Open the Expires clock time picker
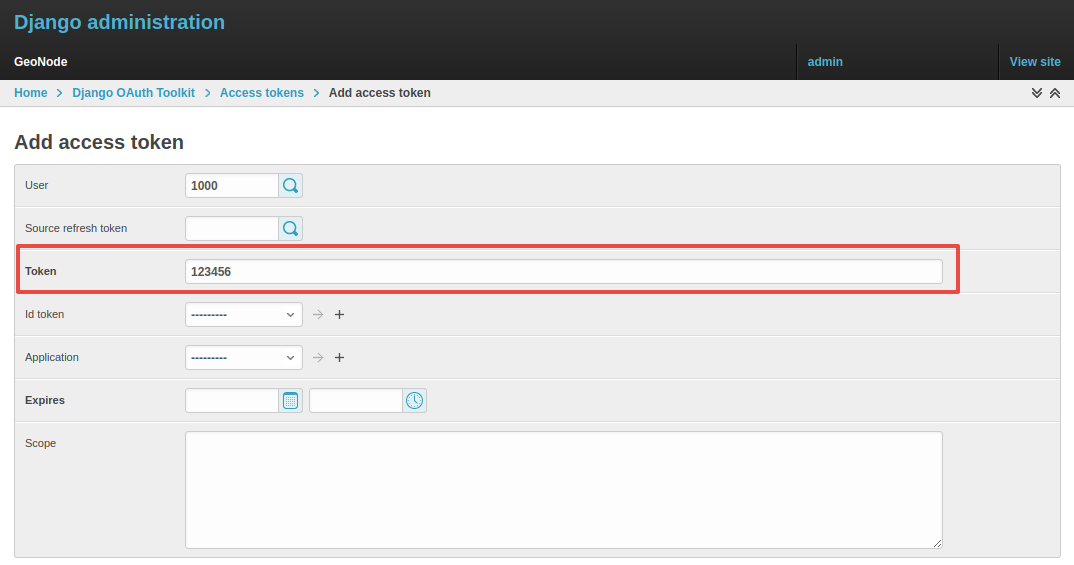 (414, 401)
